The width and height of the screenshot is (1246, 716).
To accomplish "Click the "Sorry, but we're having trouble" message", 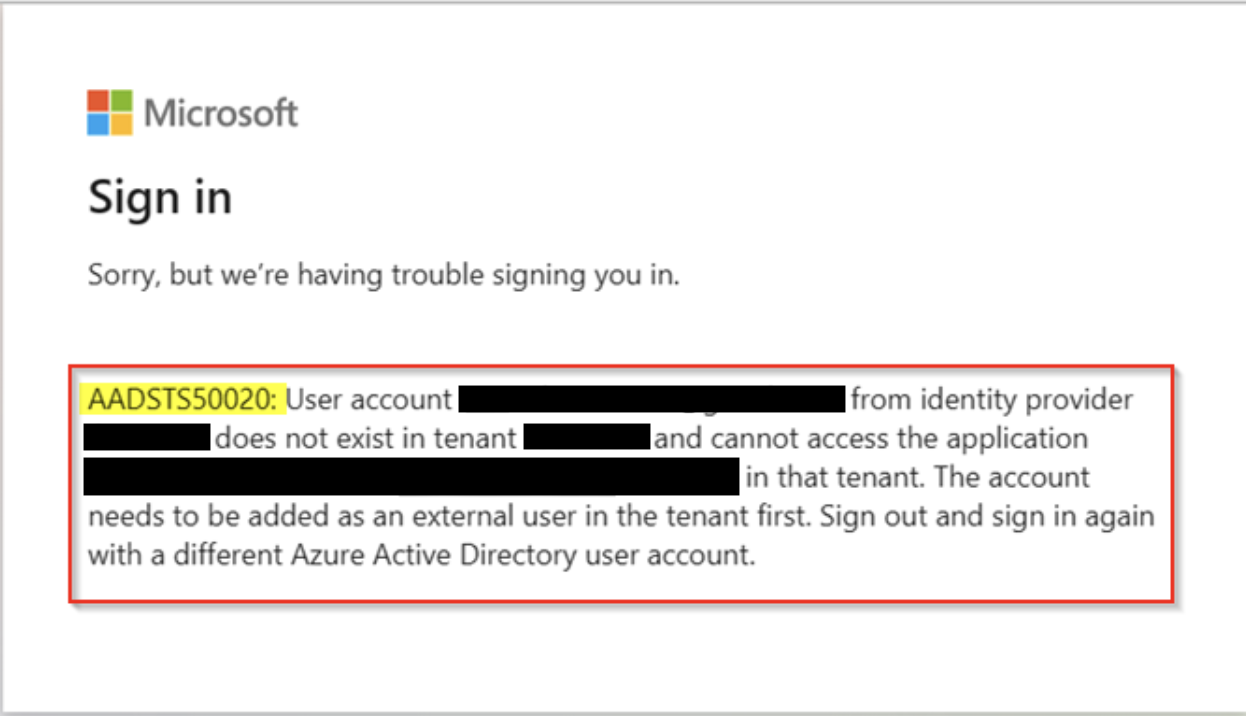I will (384, 275).
